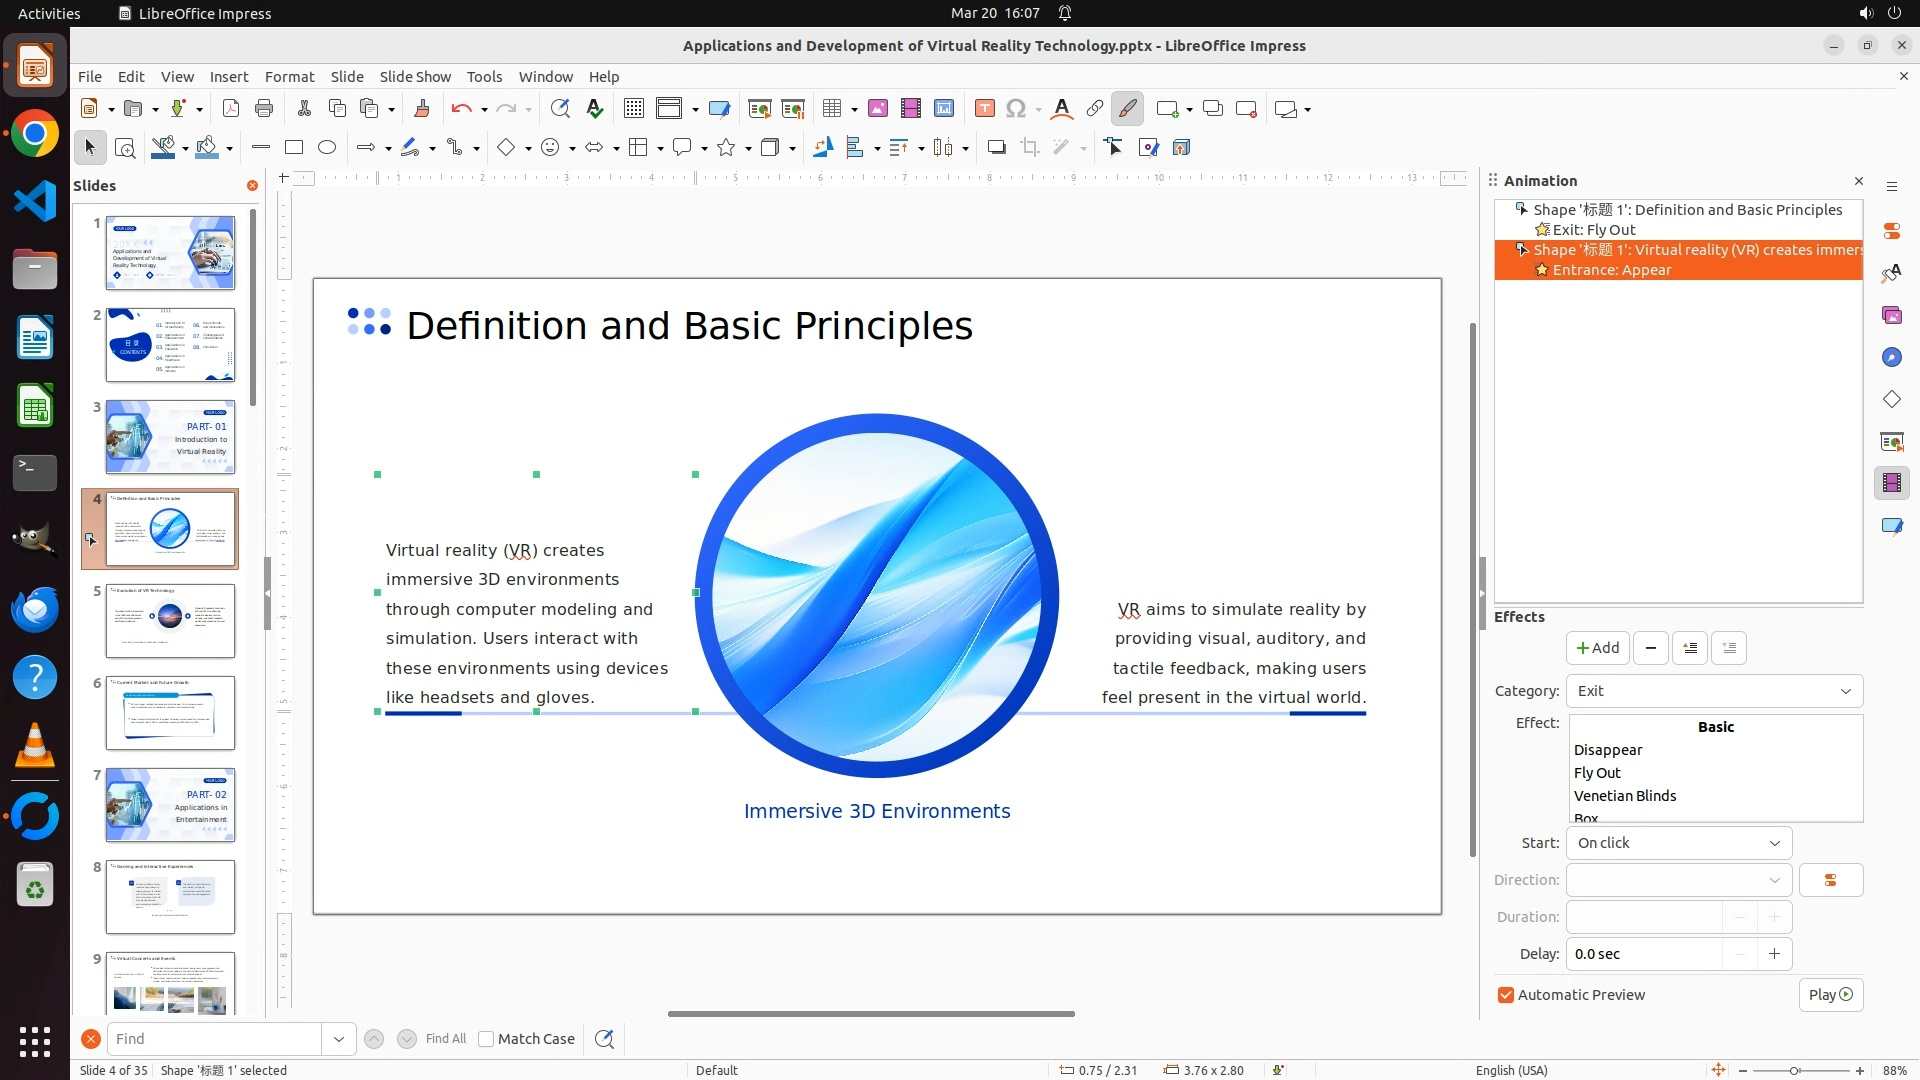Screen dimensions: 1920x1080
Task: Click the zoom slider in status bar
Action: coord(1795,1071)
